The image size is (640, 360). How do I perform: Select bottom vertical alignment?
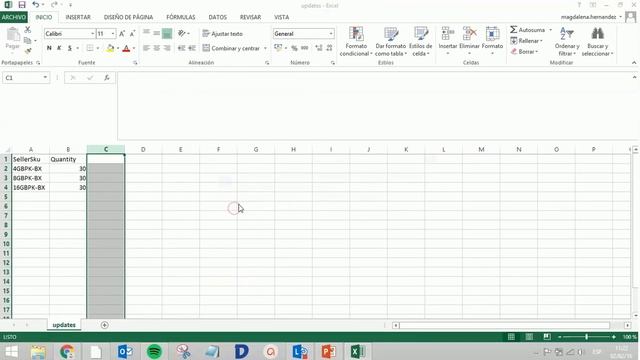(x=167, y=34)
